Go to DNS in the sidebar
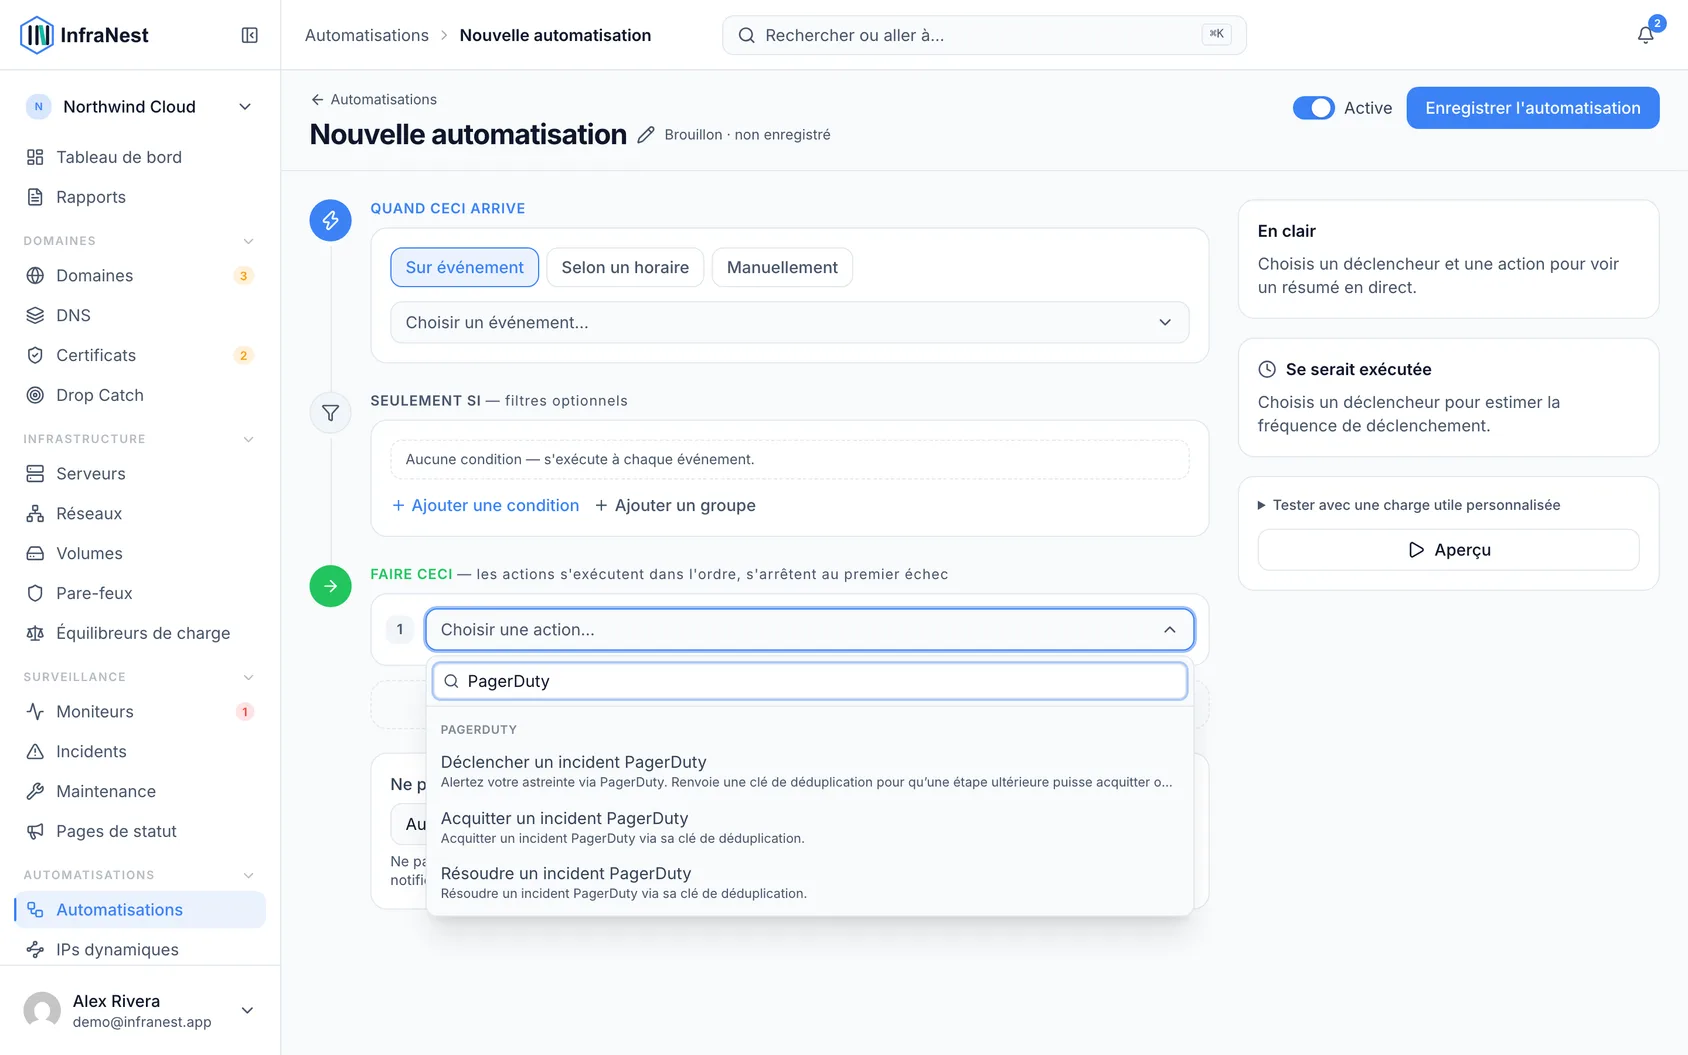 [140, 315]
